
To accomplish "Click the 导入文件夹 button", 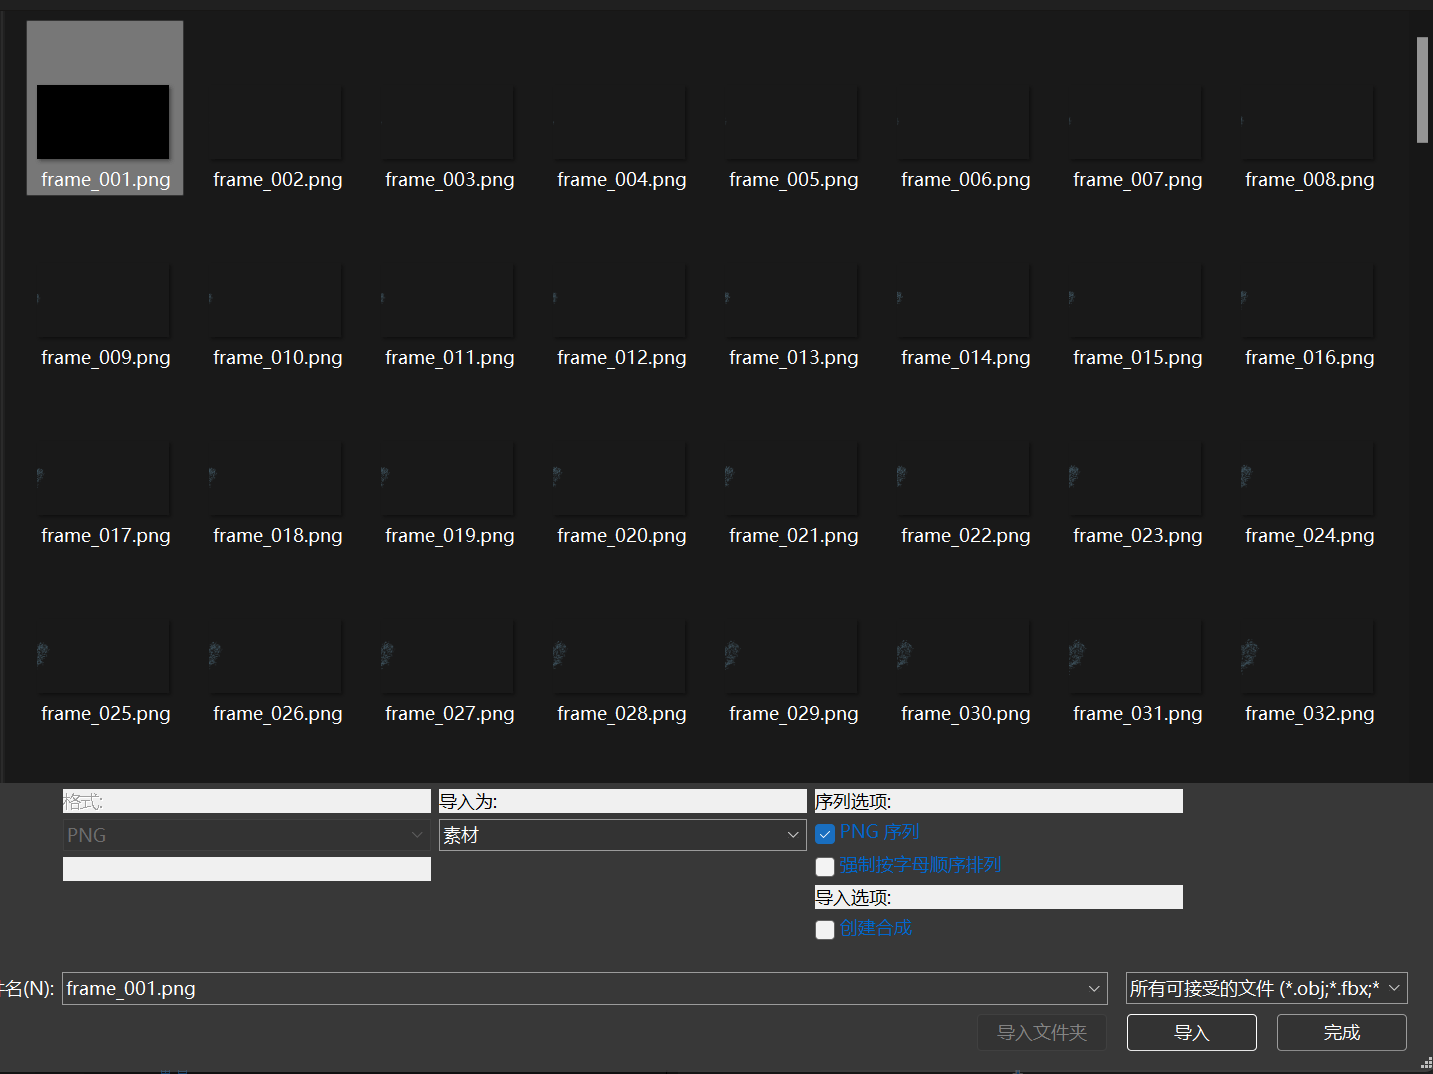I will pos(1042,1033).
